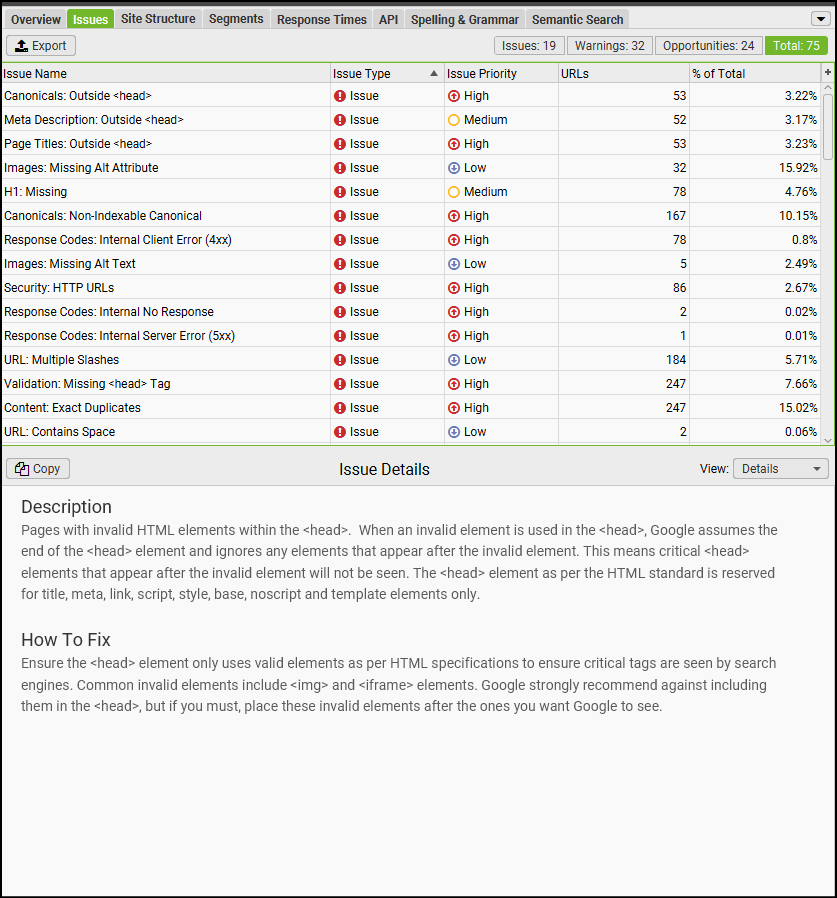This screenshot has width=837, height=898.
Task: Click the down arrow on the vertical scrollbar
Action: pyautogui.click(x=828, y=440)
